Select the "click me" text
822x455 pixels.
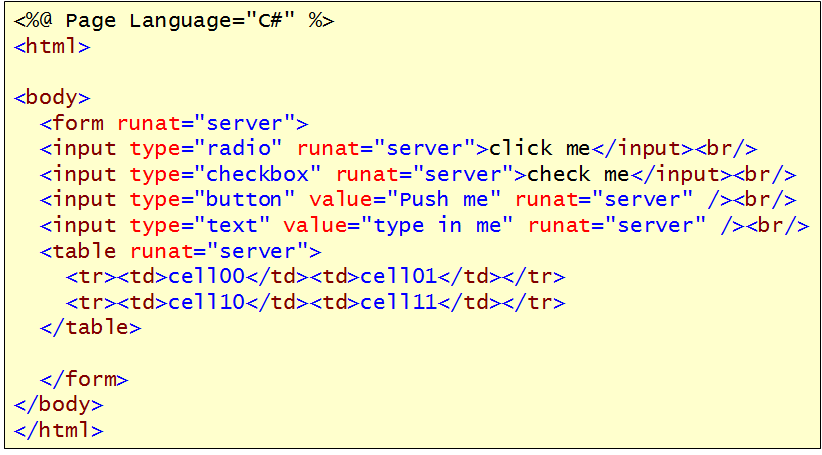pos(539,149)
